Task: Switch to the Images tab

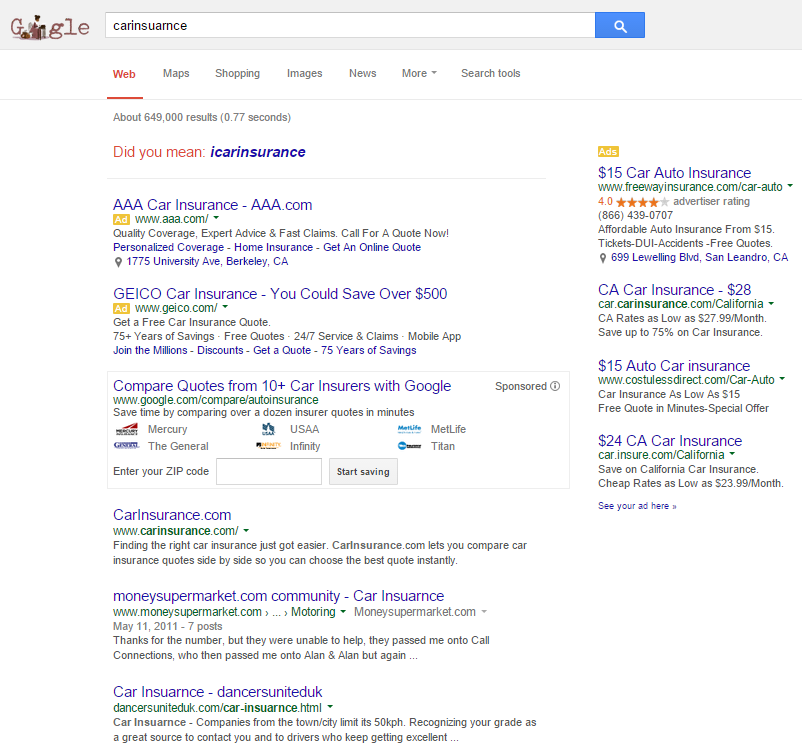Action: point(304,73)
